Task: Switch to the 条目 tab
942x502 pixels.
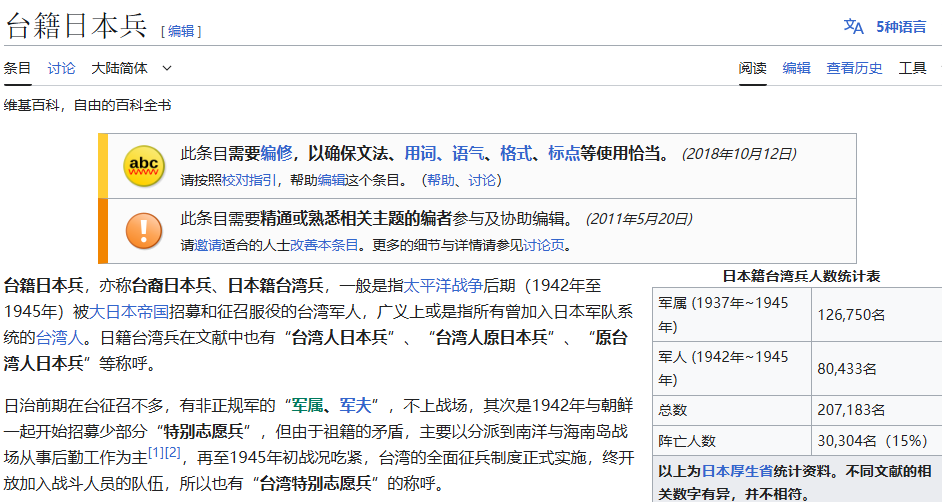Action: point(17,68)
